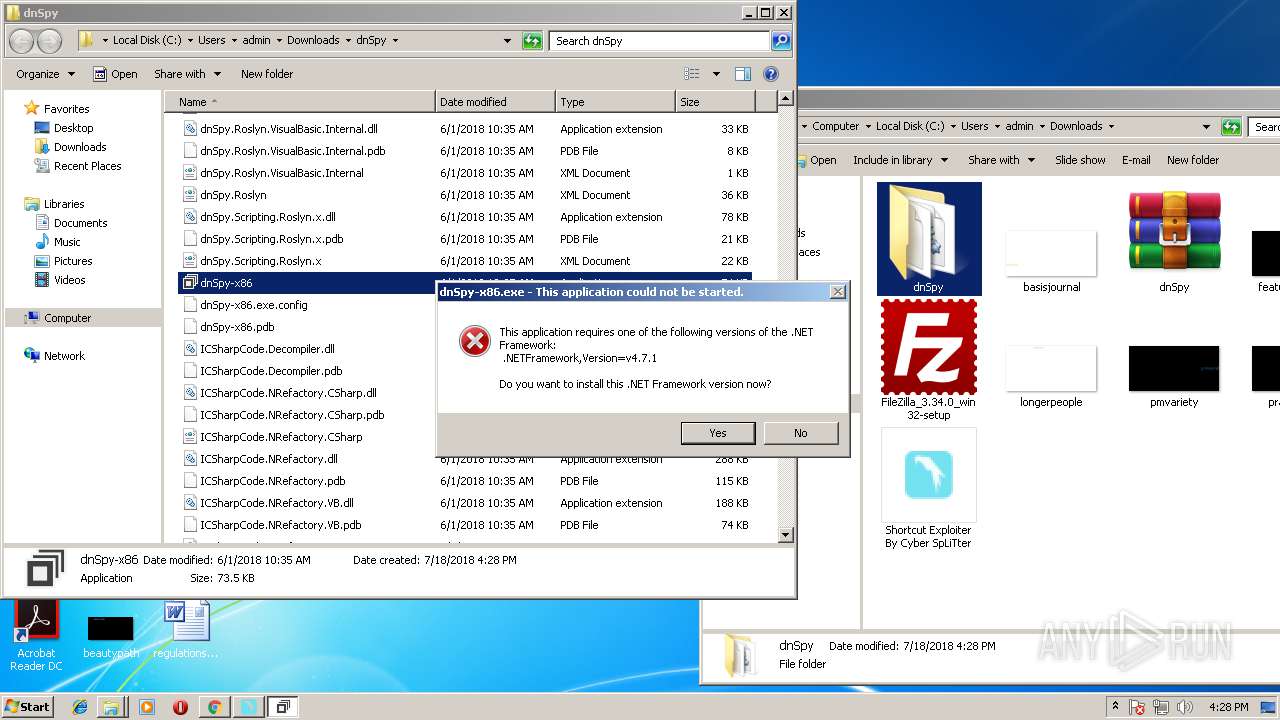The image size is (1280, 720).
Task: Click the search magnifier icon
Action: [781, 41]
